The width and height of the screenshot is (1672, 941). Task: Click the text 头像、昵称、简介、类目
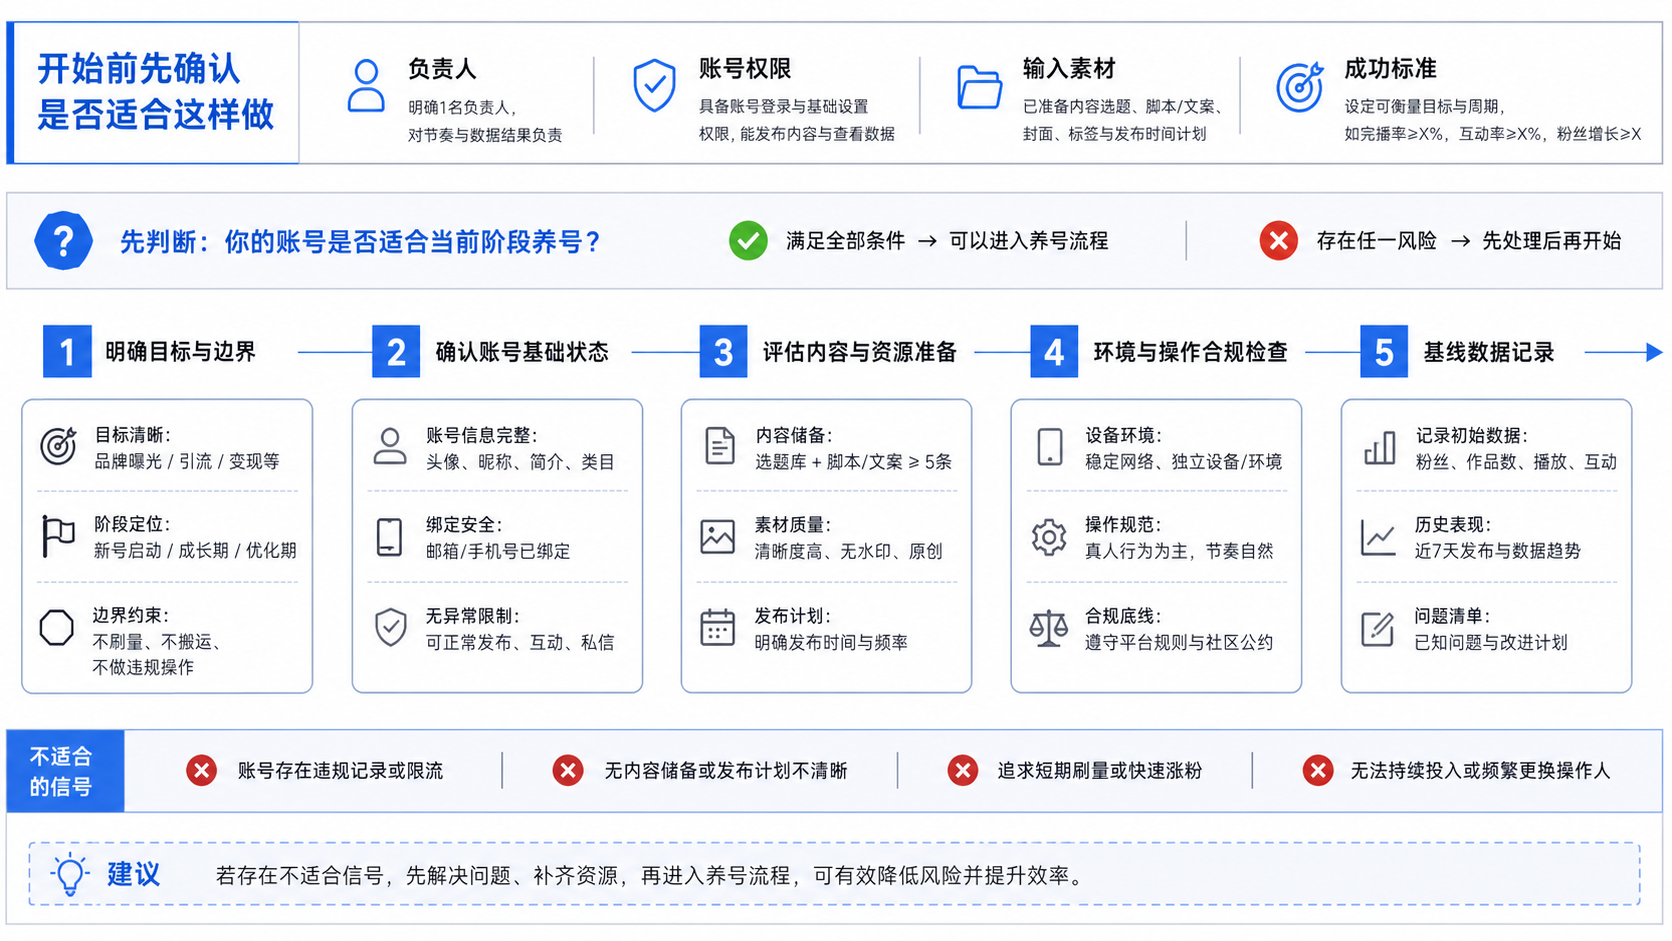point(520,462)
